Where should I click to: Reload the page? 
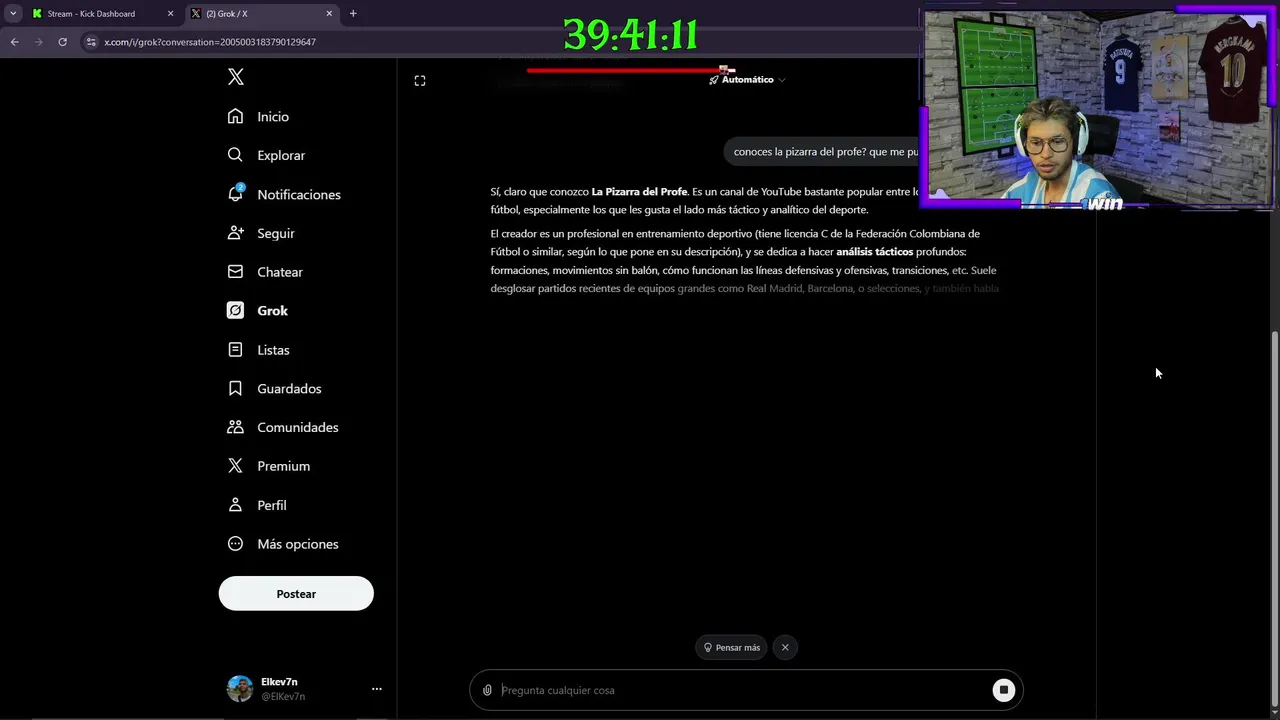[62, 42]
